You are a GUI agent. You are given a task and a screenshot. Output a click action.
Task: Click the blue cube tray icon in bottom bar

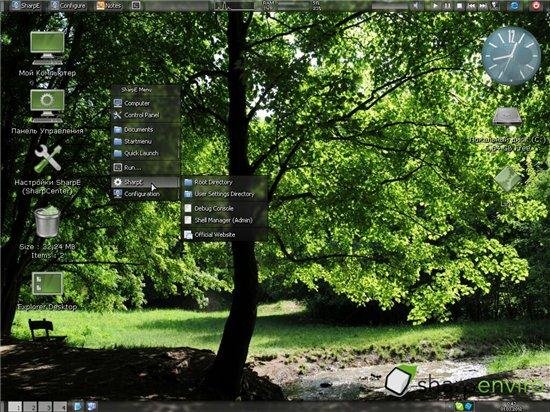pyautogui.click(x=469, y=407)
